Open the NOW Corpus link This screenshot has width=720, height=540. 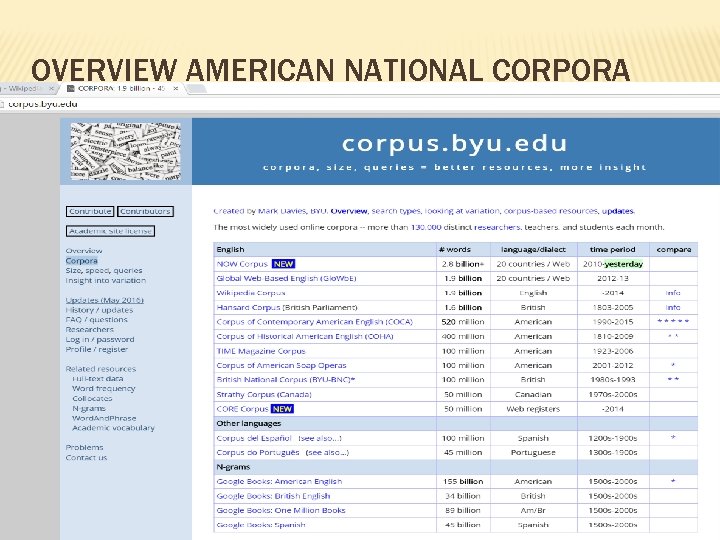242,264
